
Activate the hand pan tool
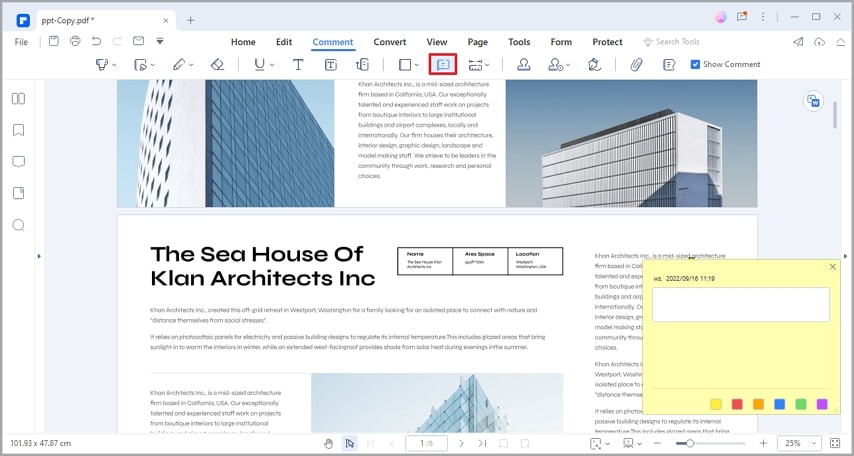[328, 443]
